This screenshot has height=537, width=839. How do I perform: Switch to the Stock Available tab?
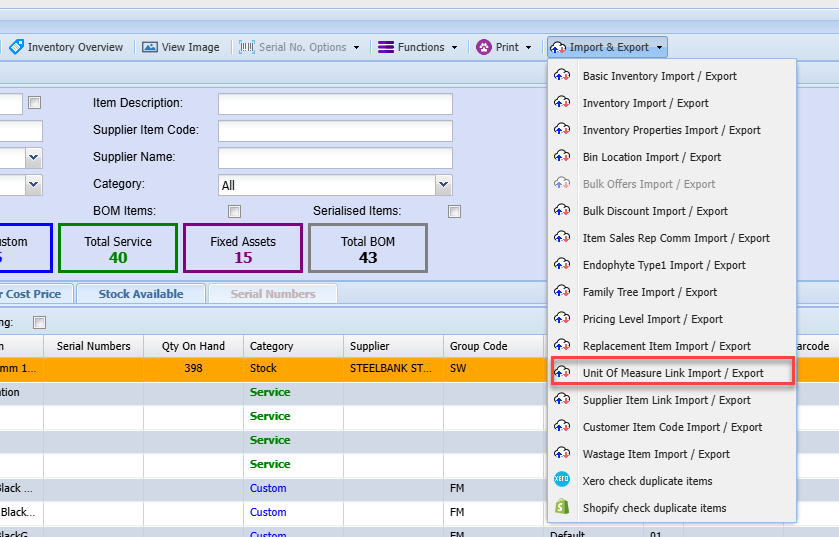(140, 294)
